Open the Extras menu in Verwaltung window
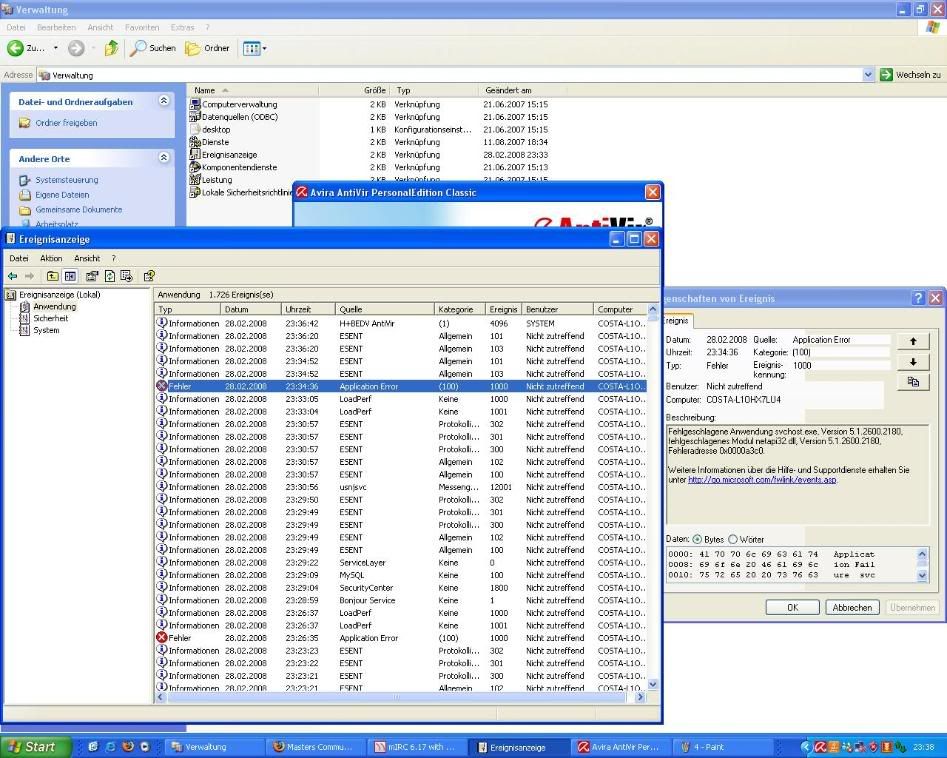 tap(182, 28)
